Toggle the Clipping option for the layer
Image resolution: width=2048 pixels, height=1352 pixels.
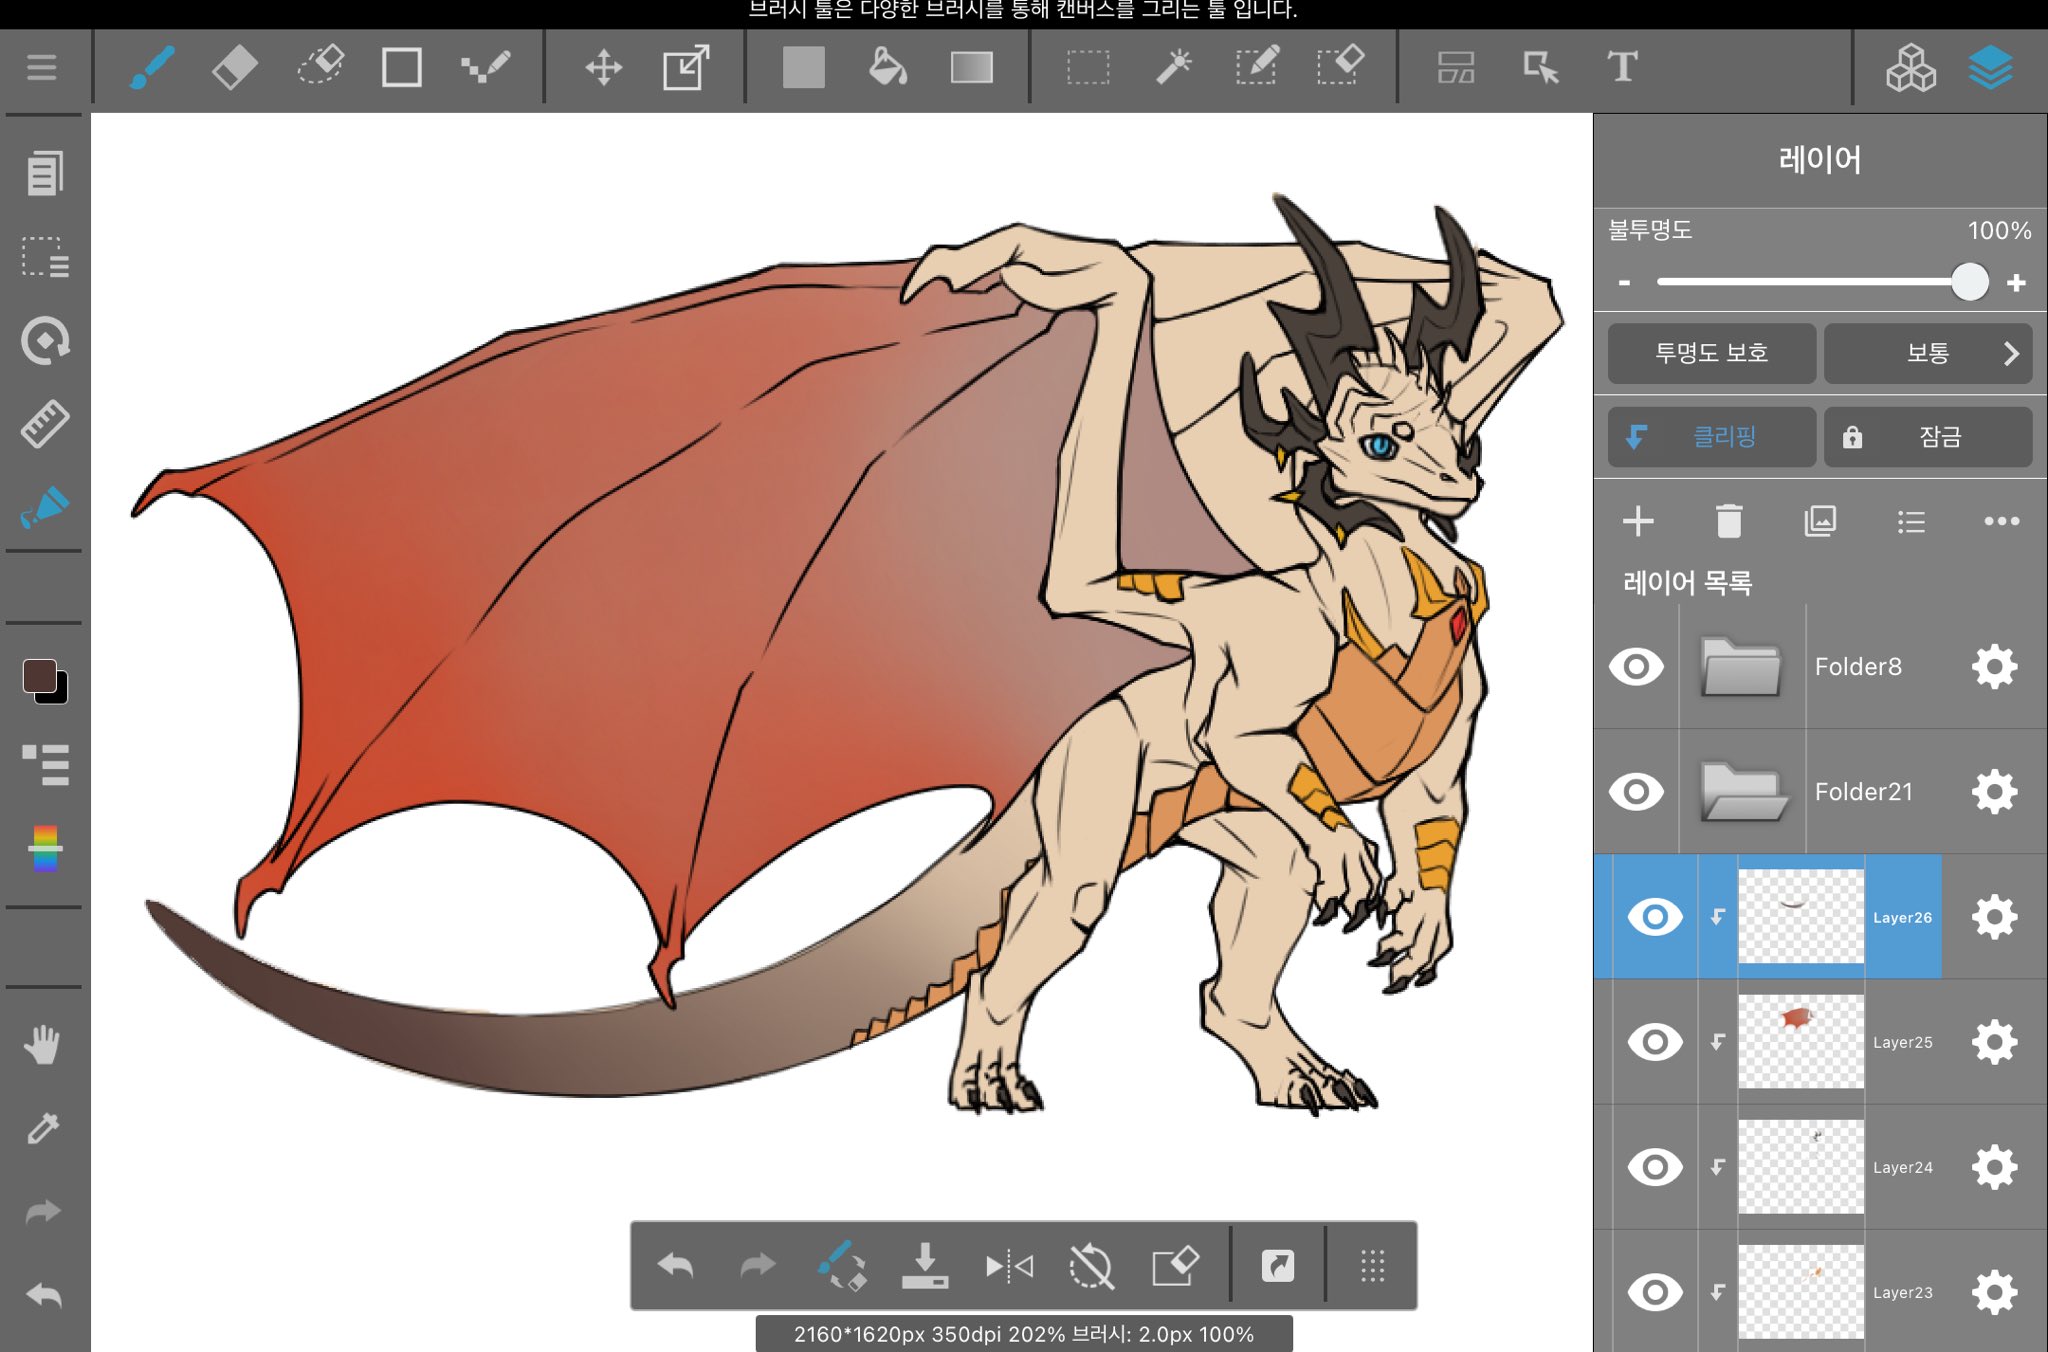tap(1711, 437)
